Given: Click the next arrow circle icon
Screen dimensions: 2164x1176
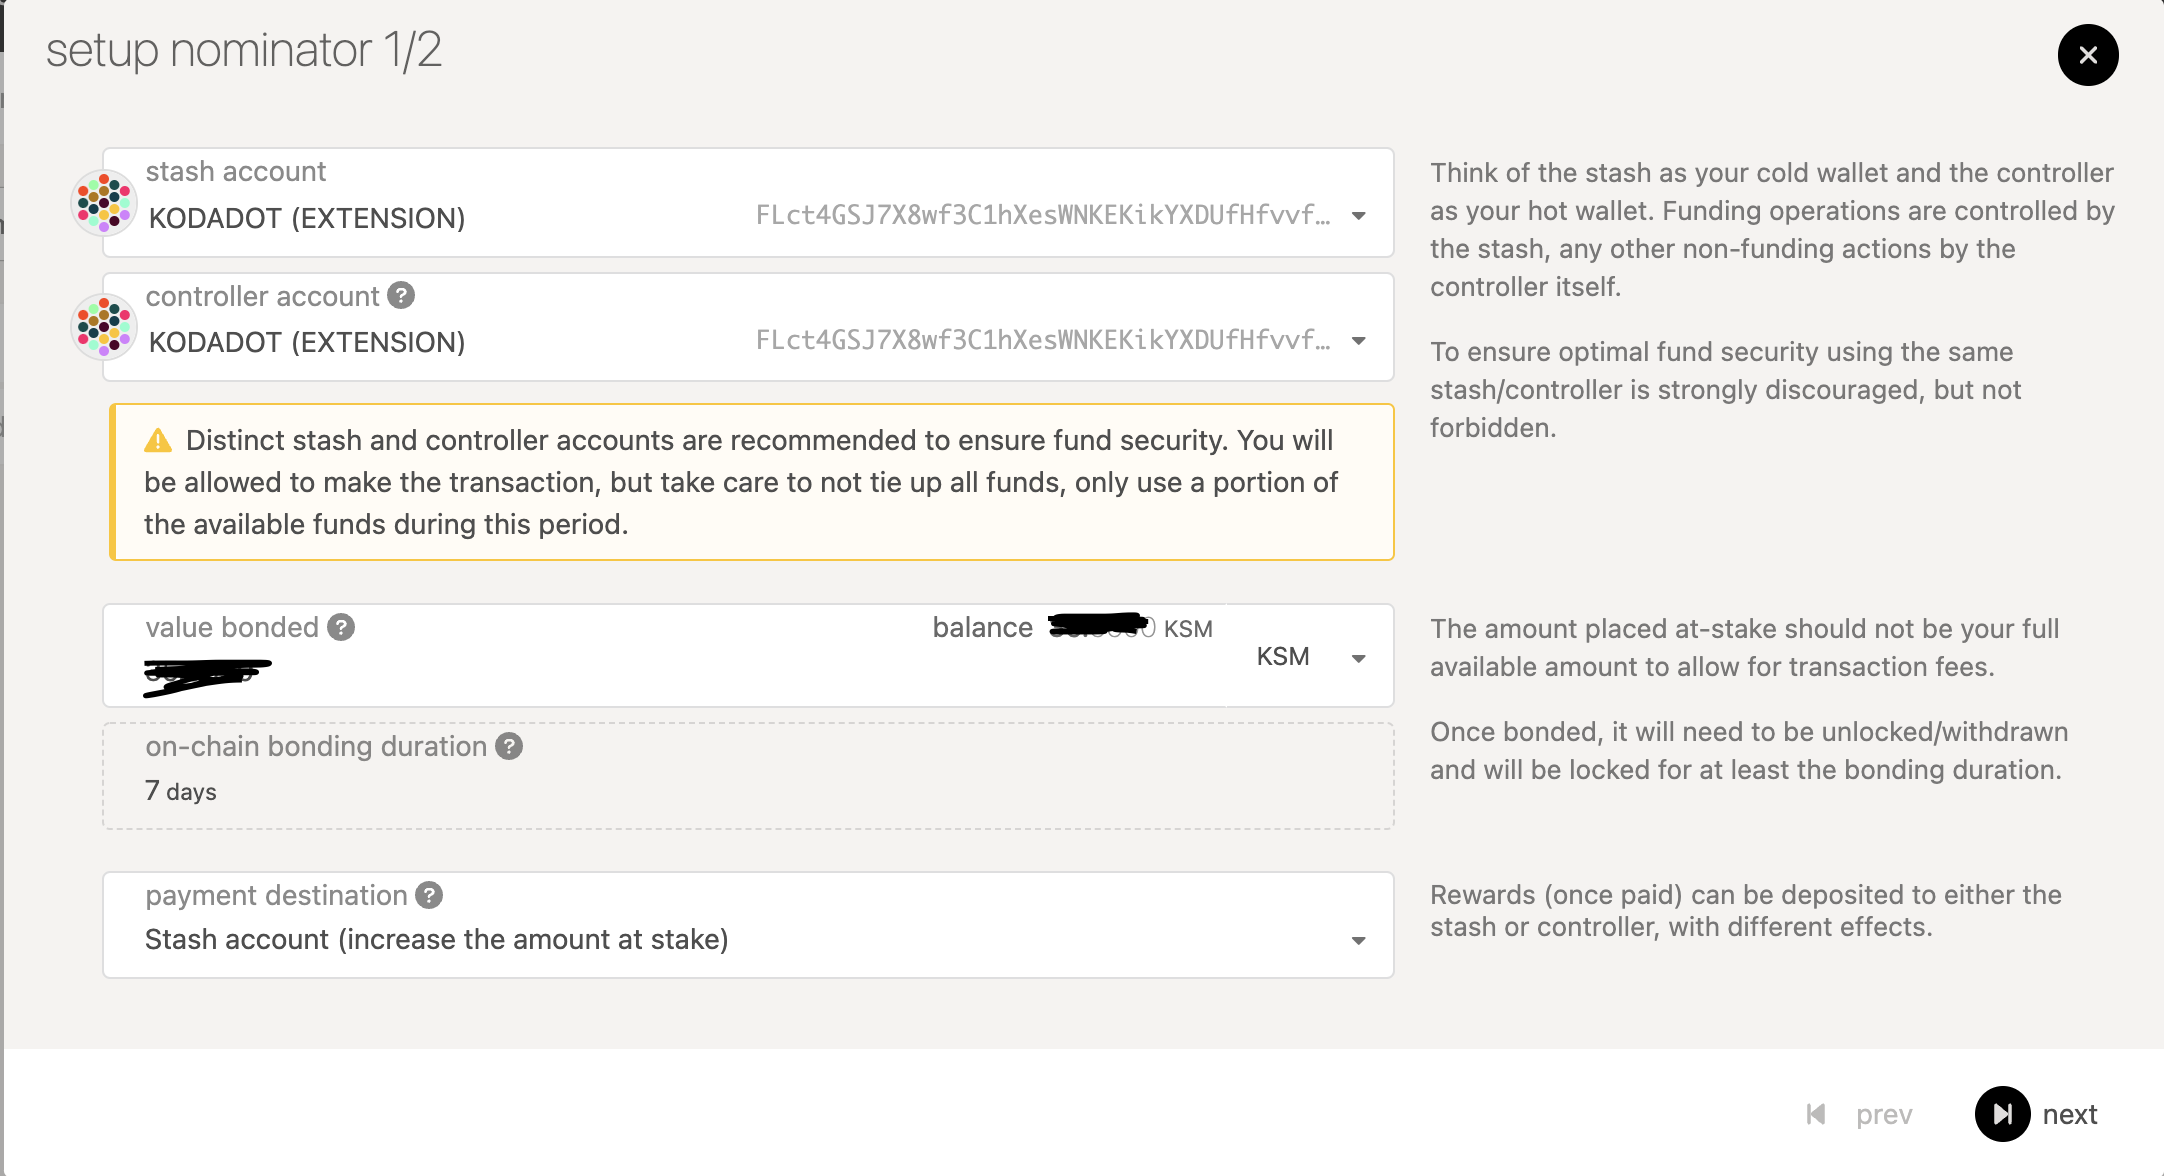Looking at the screenshot, I should tap(2002, 1114).
